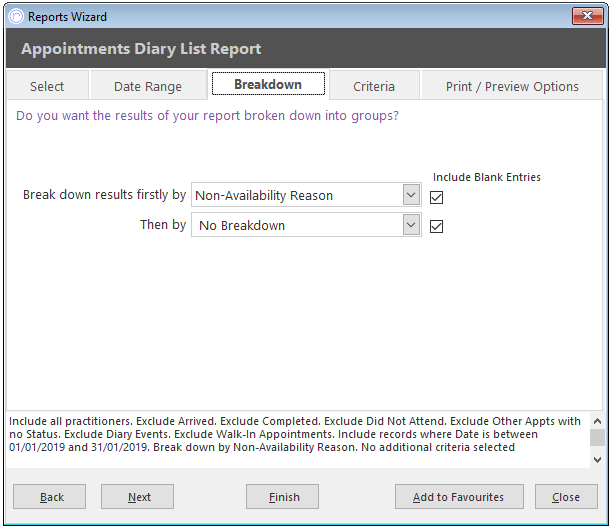612x529 pixels.
Task: Save report via Add to Favourites
Action: tap(459, 497)
